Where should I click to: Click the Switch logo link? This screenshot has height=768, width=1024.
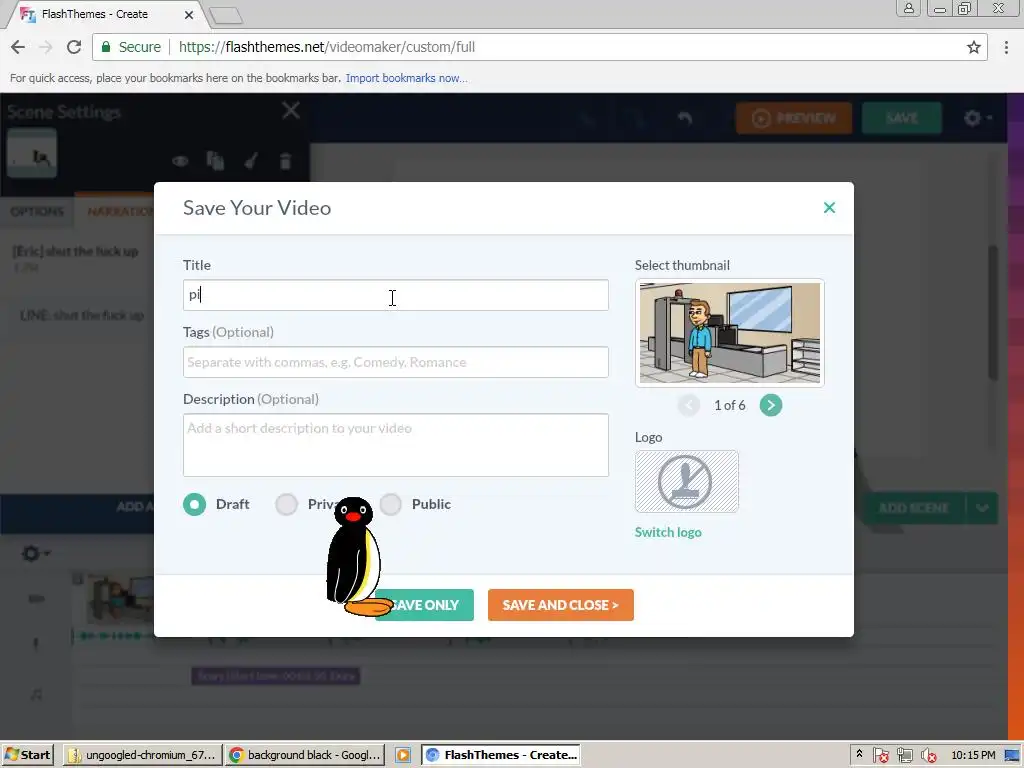coord(668,532)
